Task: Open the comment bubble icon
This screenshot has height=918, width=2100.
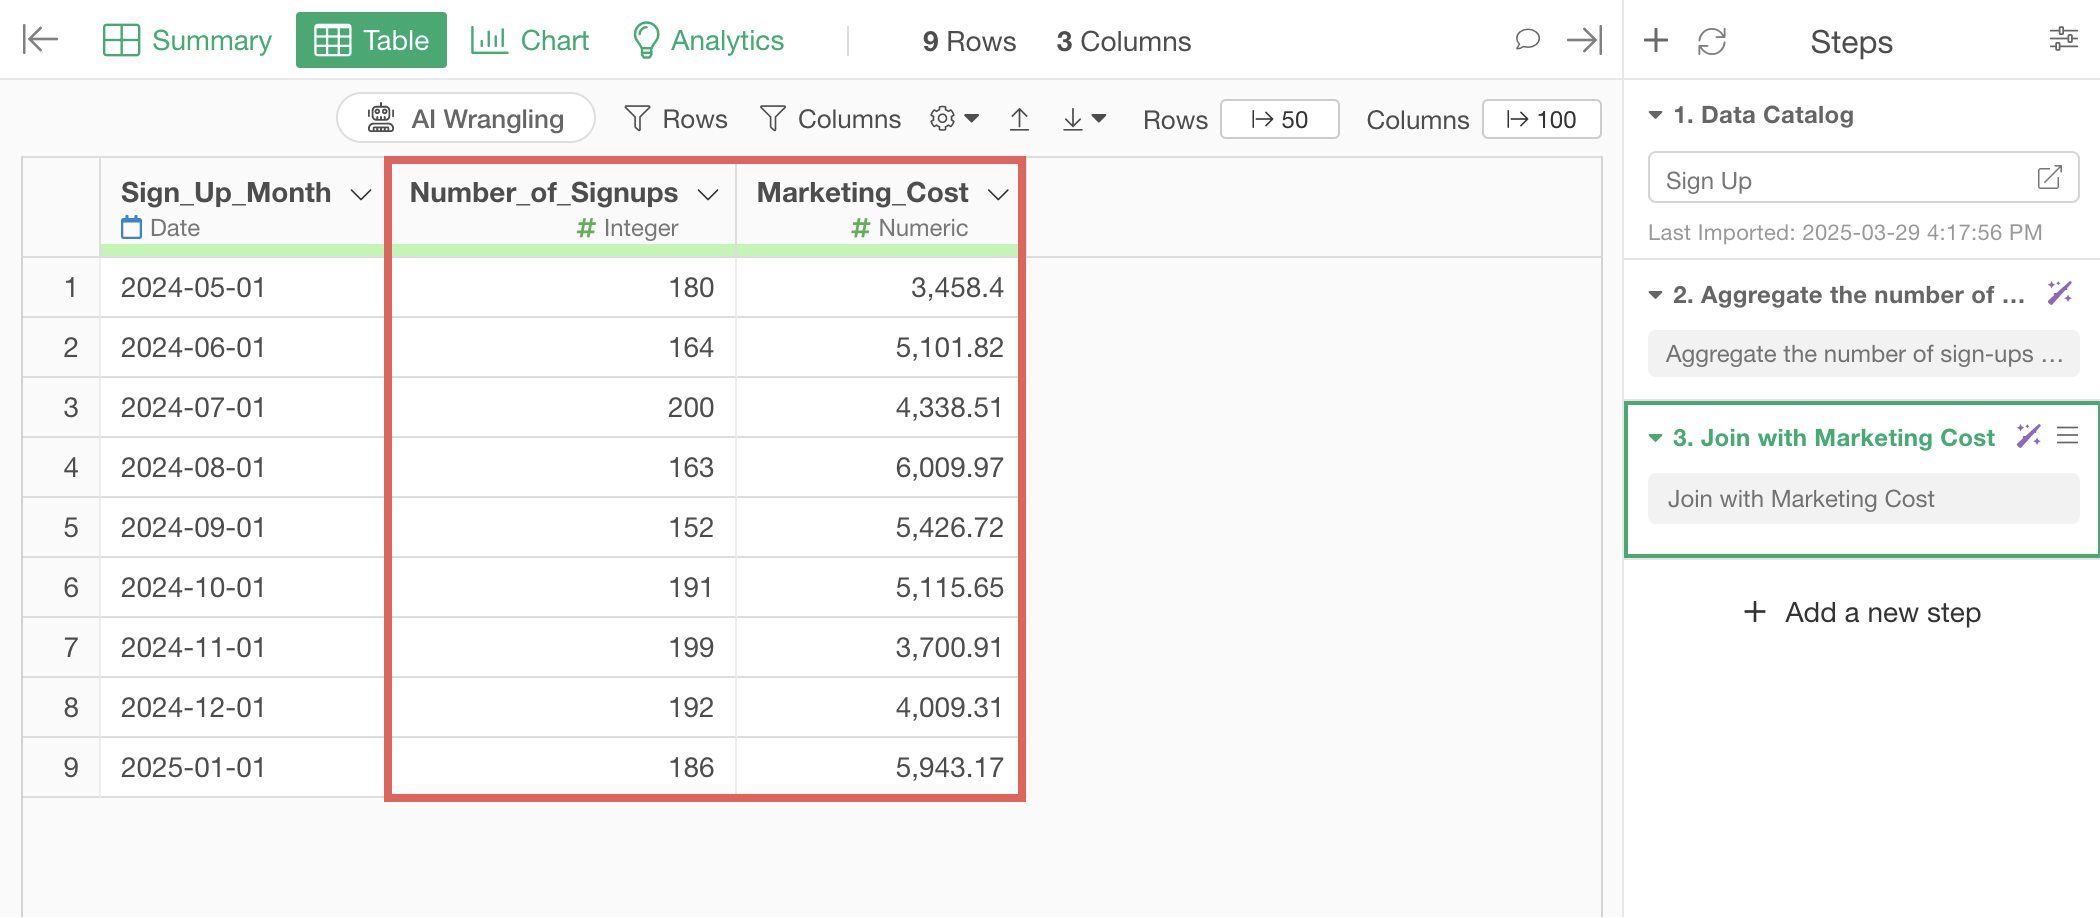Action: pos(1527,40)
